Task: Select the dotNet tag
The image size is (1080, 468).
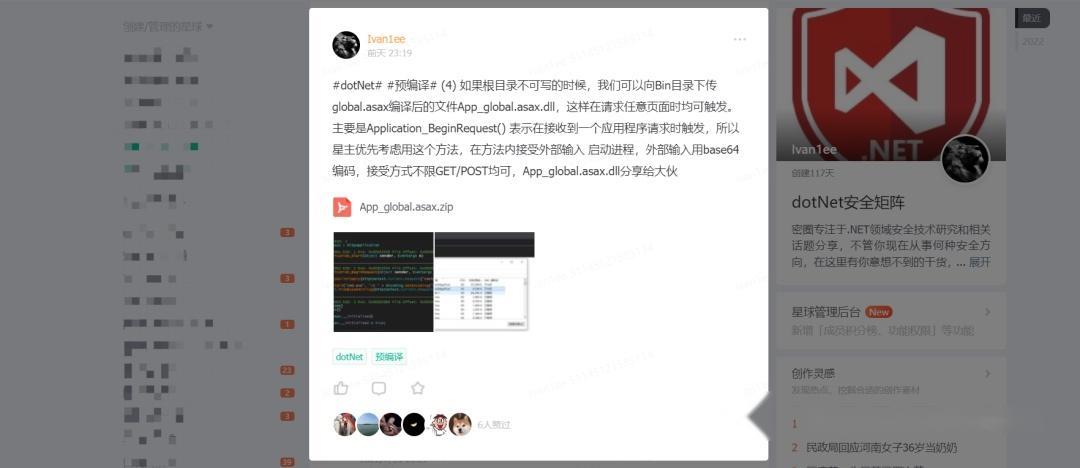Action: coord(349,357)
